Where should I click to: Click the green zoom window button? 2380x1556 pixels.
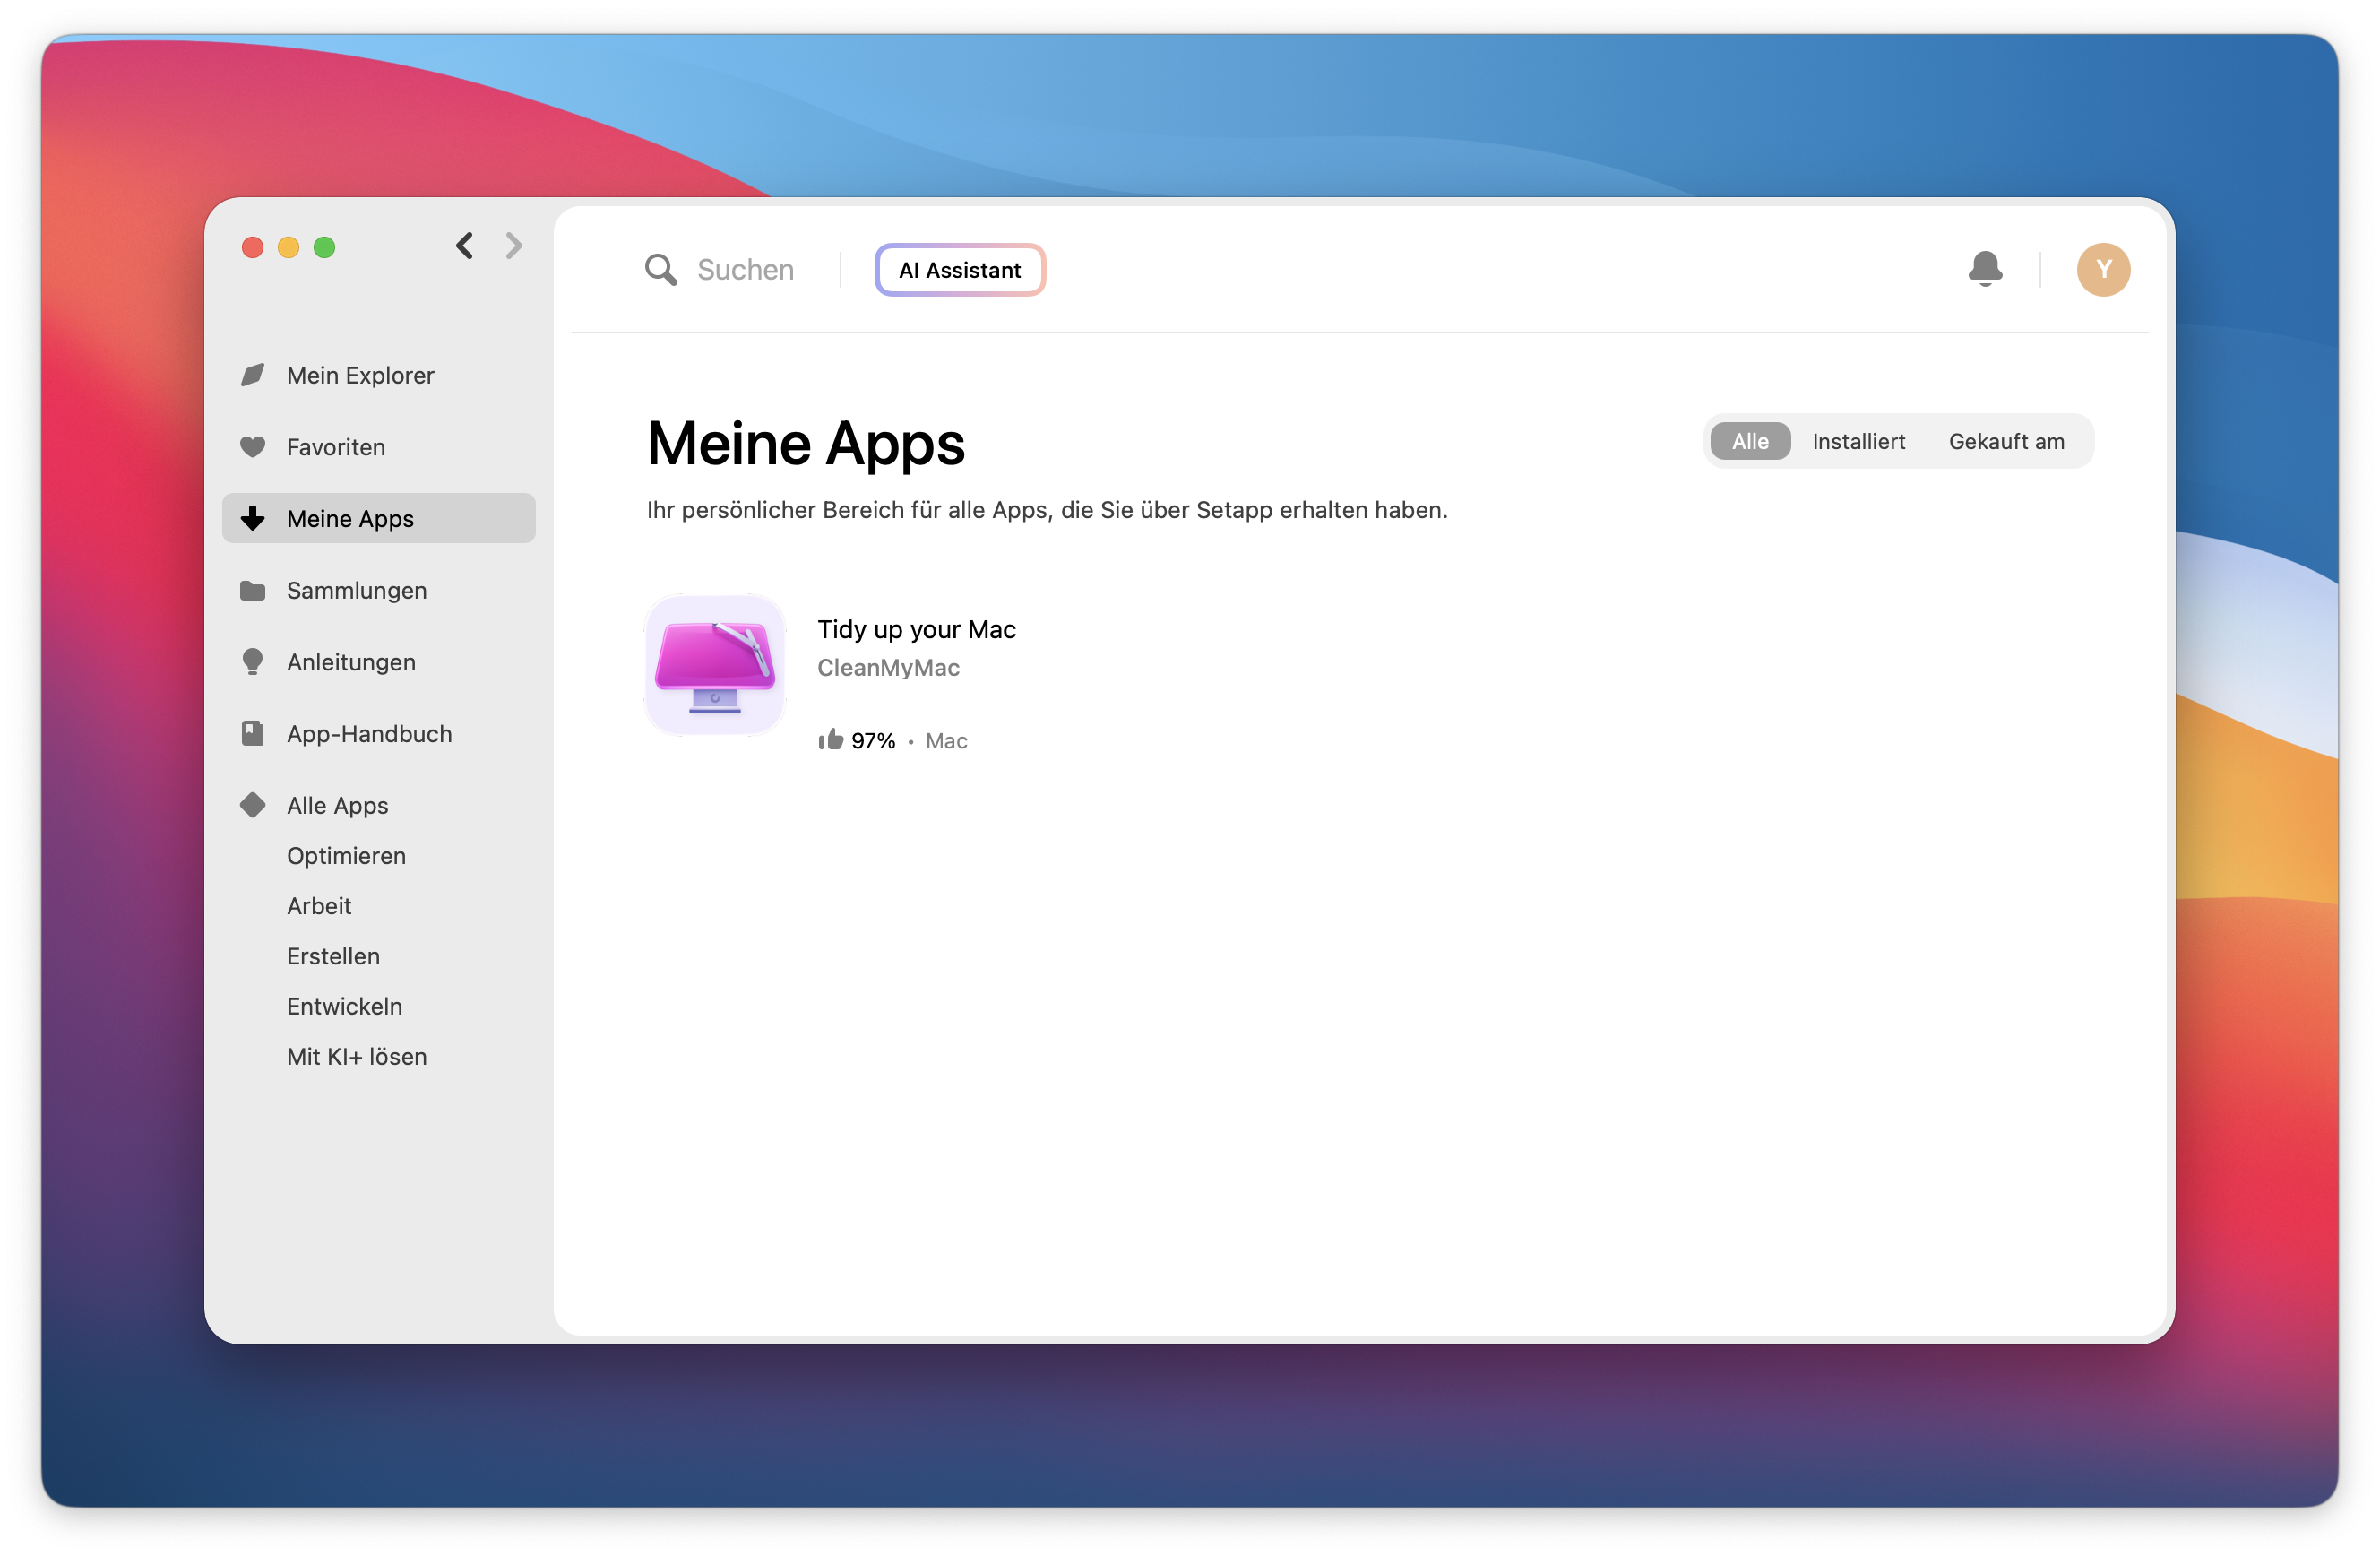[325, 247]
